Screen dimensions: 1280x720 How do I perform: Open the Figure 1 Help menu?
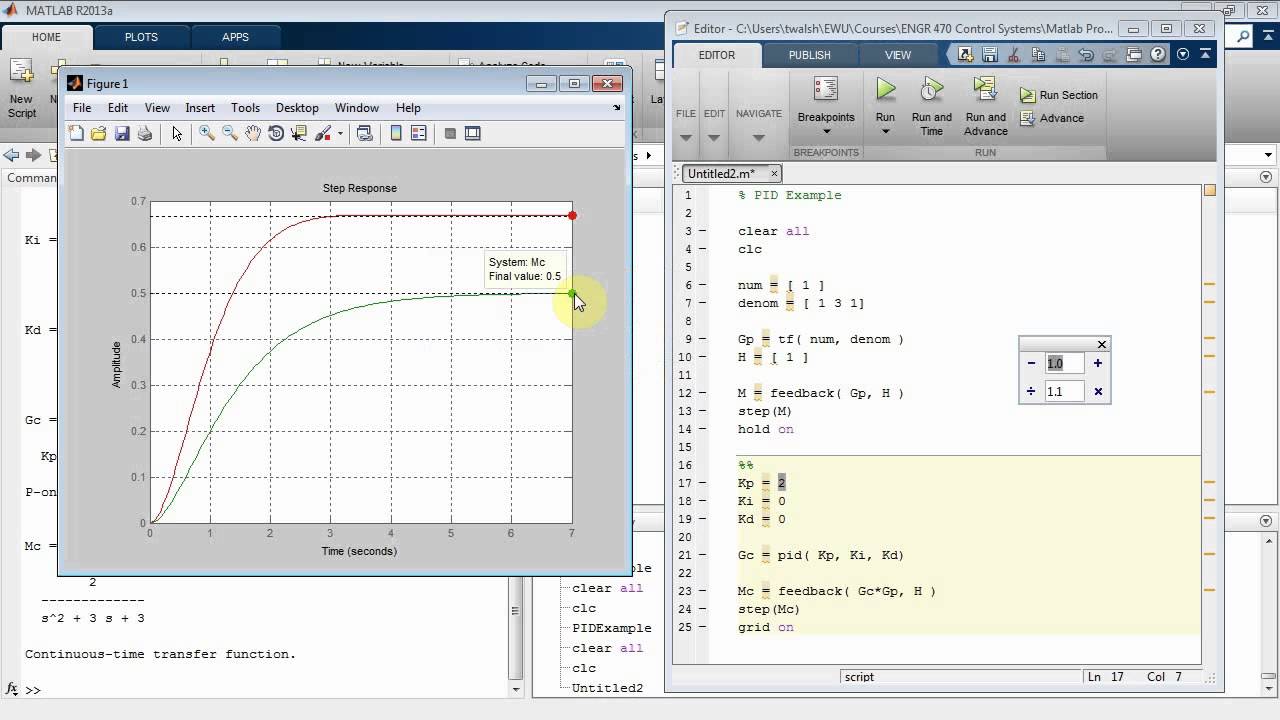coord(408,108)
